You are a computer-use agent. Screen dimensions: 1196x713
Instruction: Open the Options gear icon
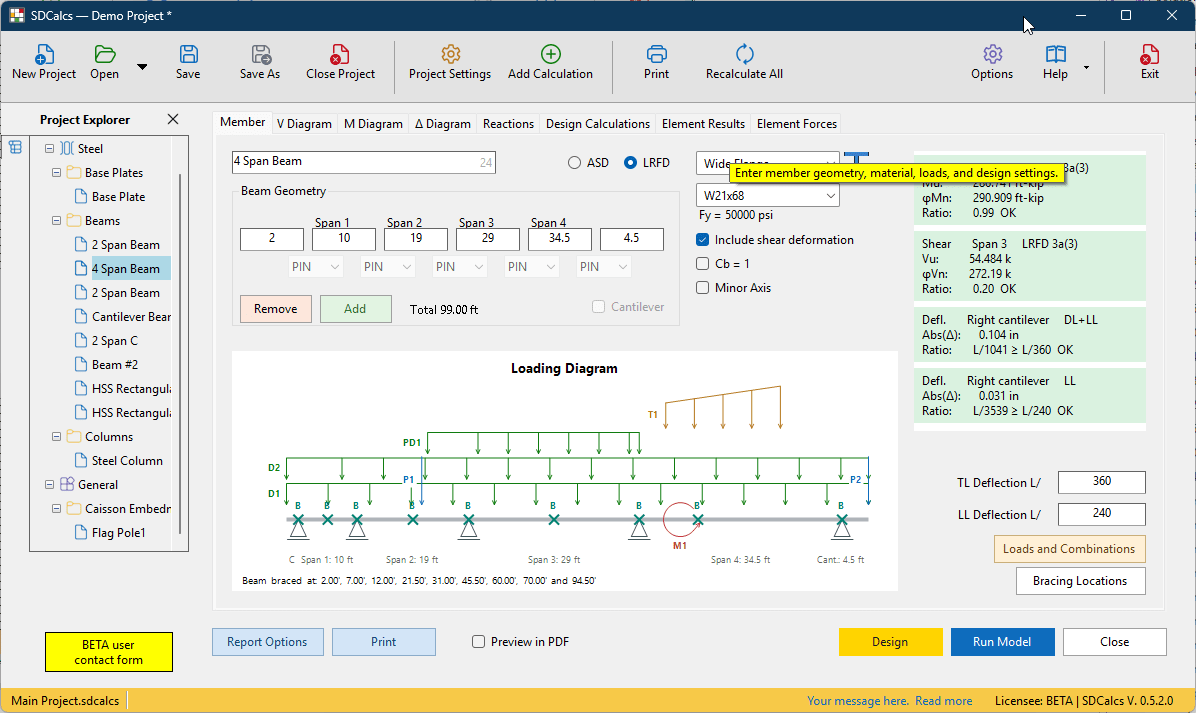pos(992,54)
